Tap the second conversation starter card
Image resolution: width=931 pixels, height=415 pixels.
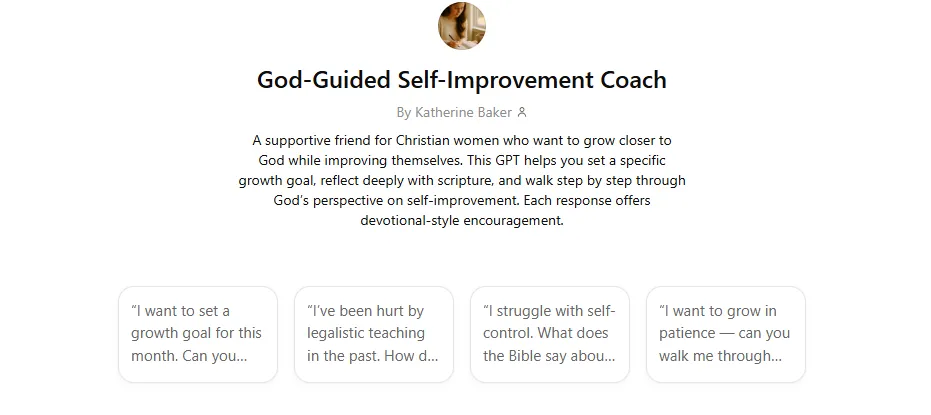[x=373, y=334]
